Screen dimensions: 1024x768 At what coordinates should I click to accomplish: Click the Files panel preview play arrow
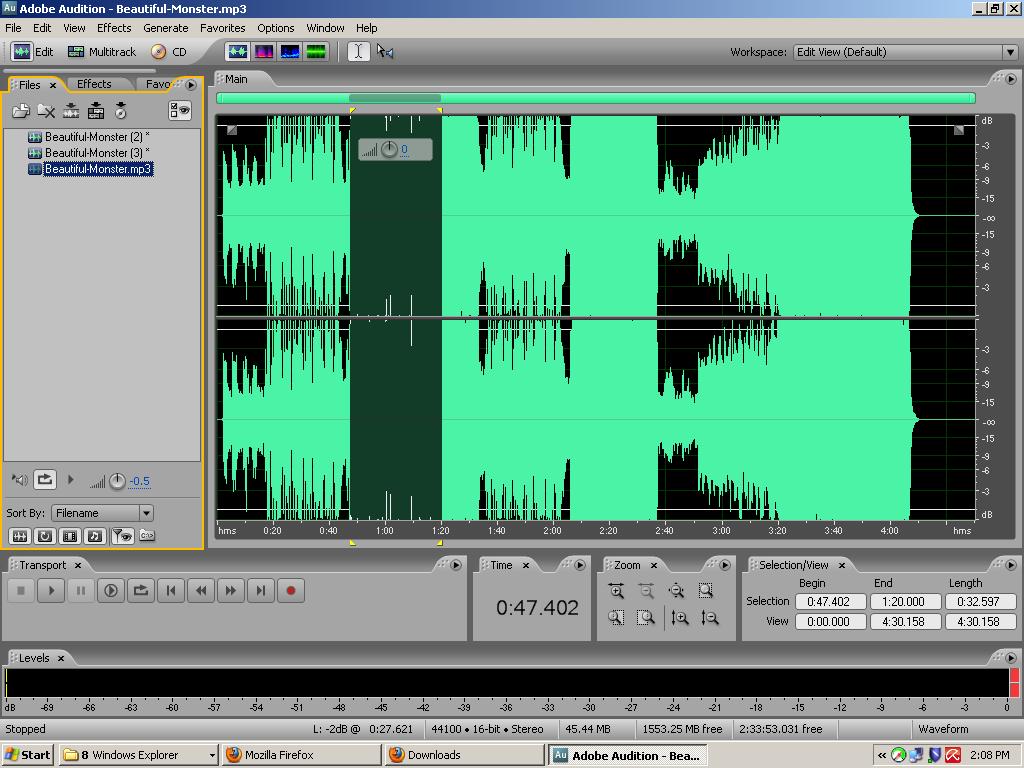pyautogui.click(x=71, y=480)
